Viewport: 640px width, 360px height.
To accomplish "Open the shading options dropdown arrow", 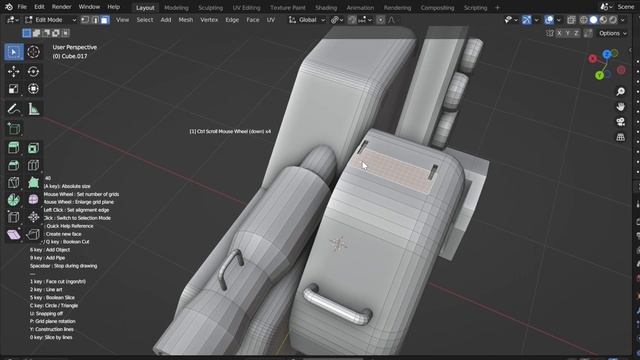I will coord(623,20).
